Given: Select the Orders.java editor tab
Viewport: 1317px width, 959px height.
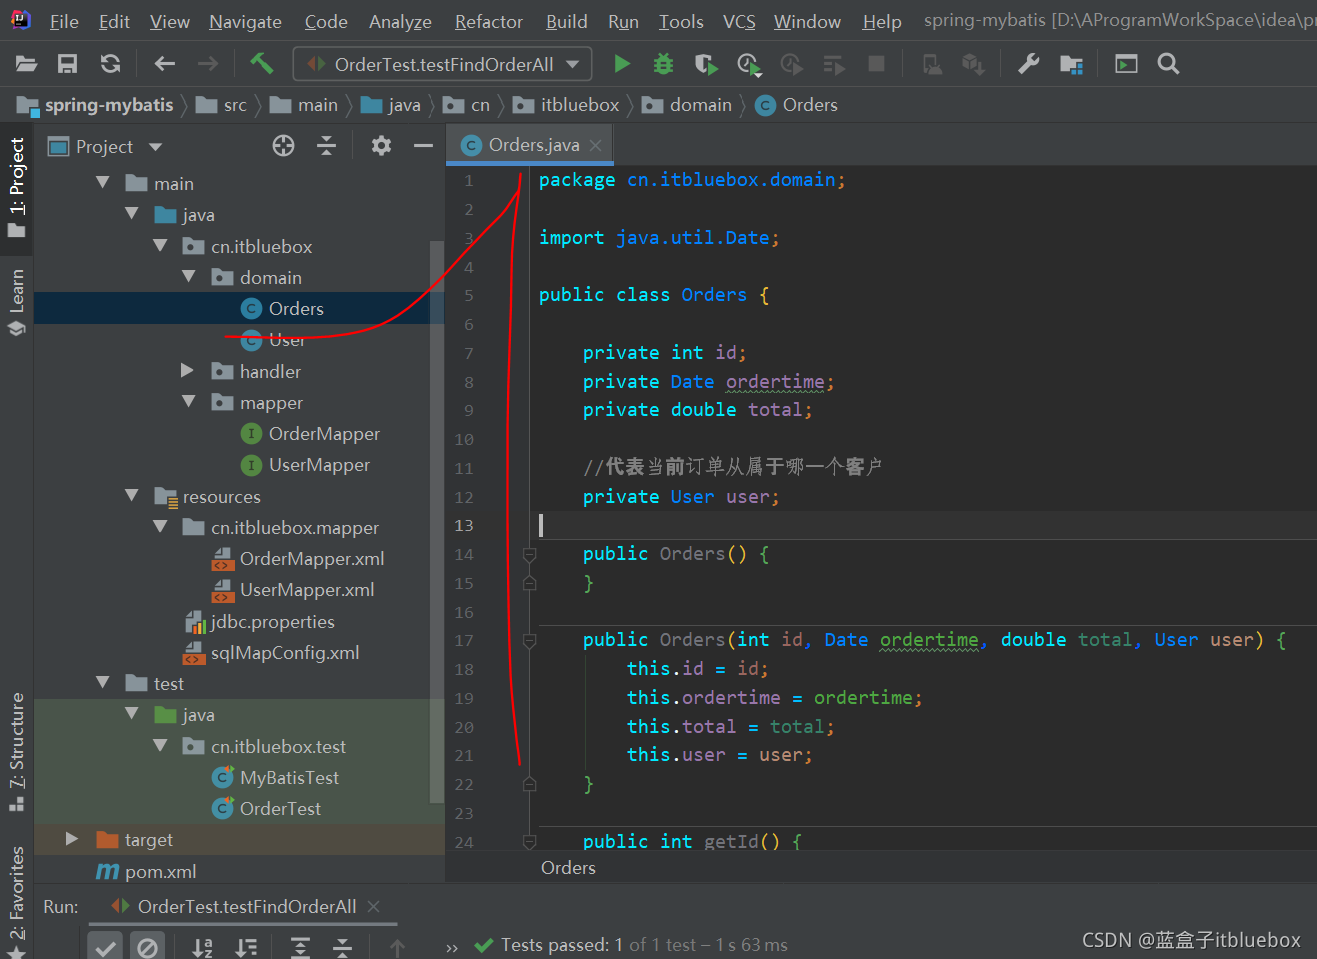Looking at the screenshot, I should [530, 145].
